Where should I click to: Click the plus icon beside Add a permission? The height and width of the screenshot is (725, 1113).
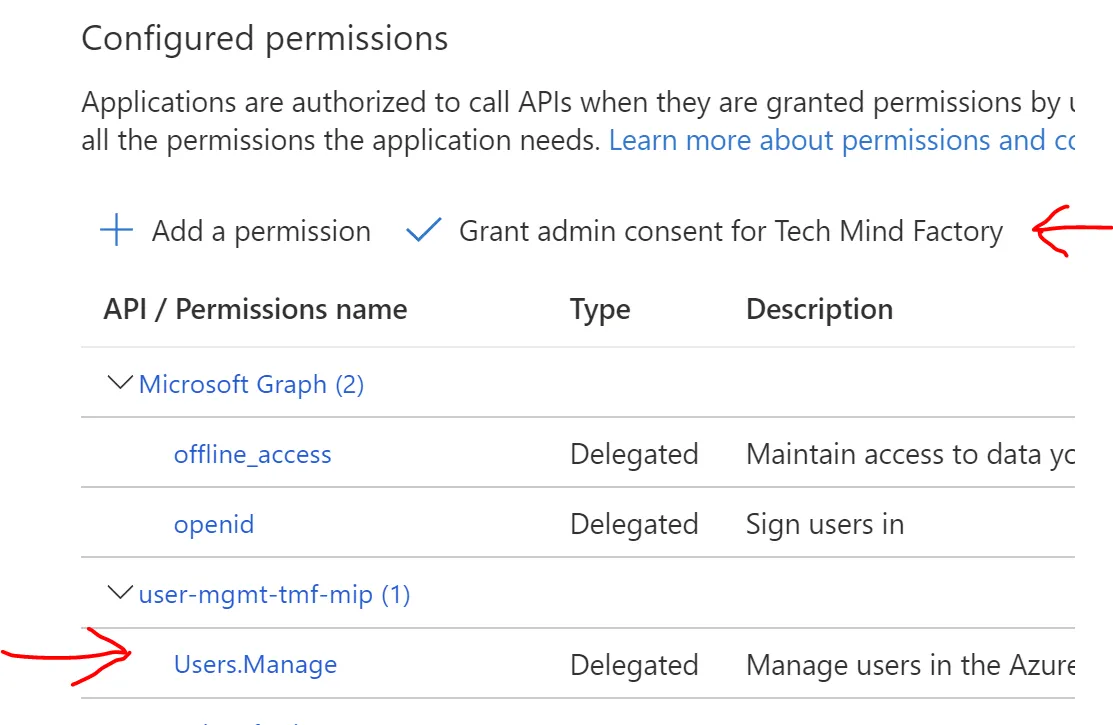[117, 232]
